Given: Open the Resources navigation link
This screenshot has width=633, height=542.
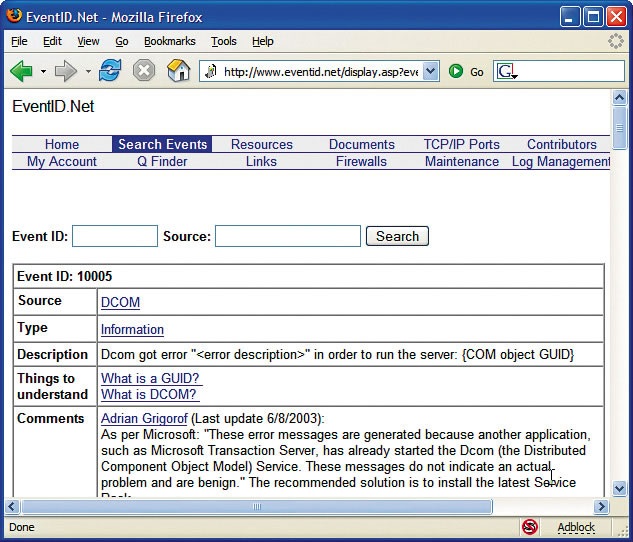Looking at the screenshot, I should tap(262, 144).
